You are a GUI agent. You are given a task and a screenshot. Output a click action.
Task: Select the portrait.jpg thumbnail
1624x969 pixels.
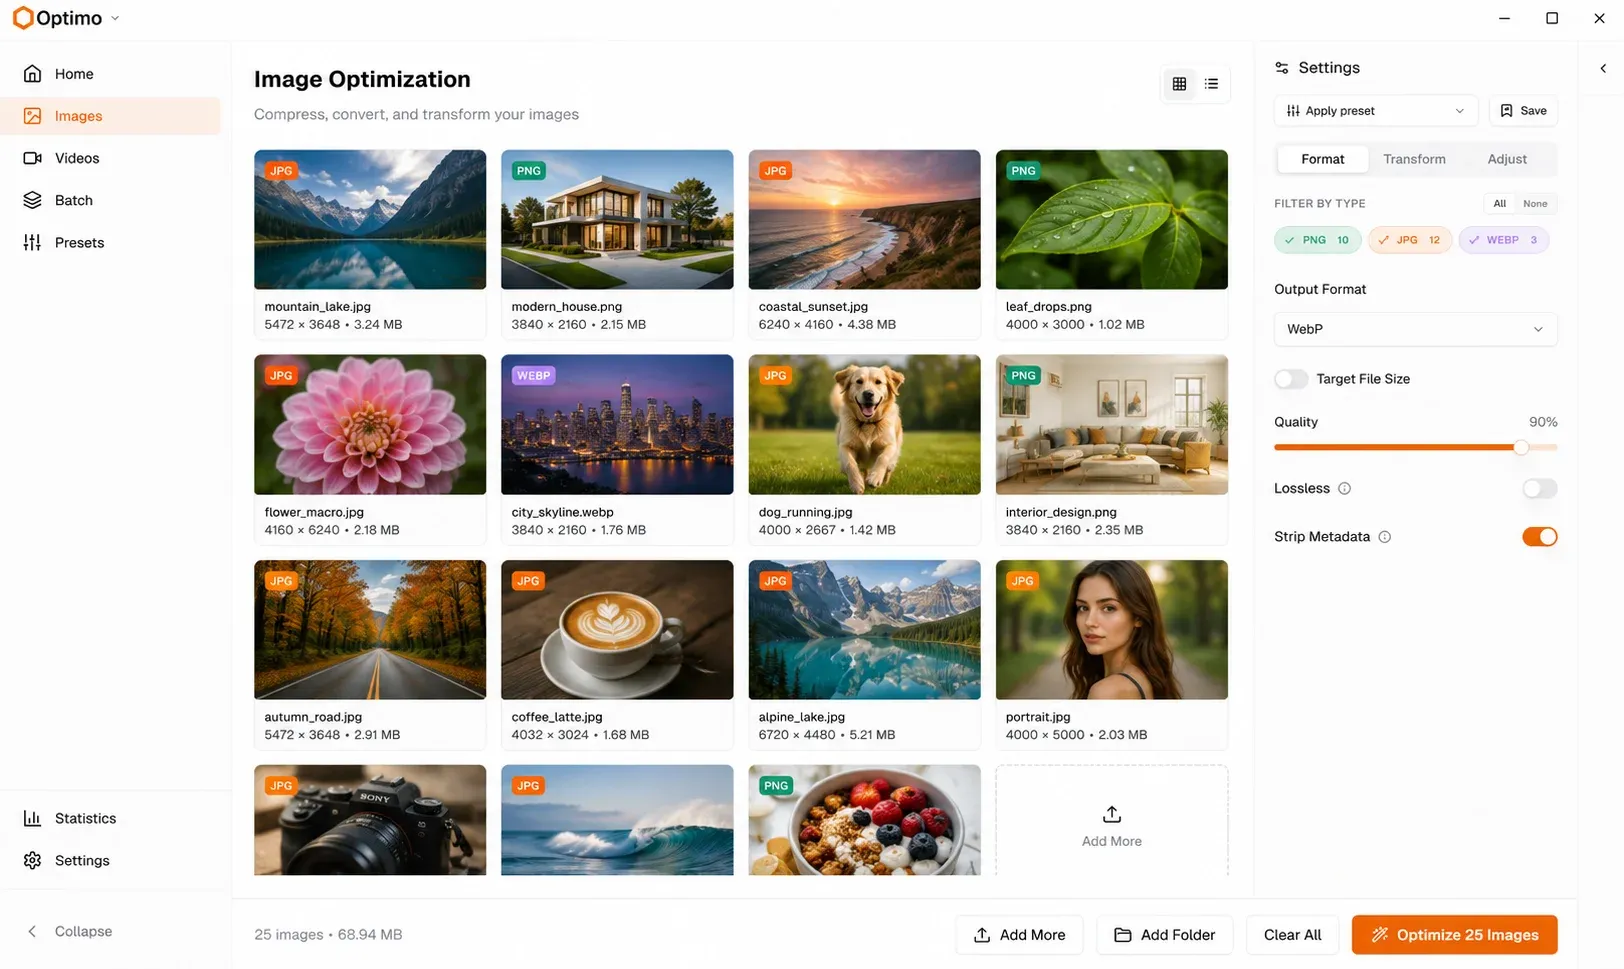1111,630
